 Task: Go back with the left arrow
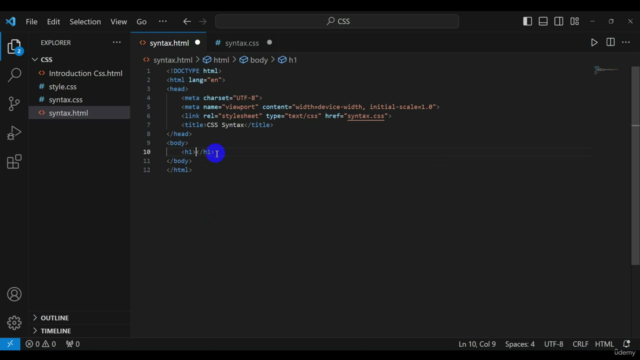[187, 22]
